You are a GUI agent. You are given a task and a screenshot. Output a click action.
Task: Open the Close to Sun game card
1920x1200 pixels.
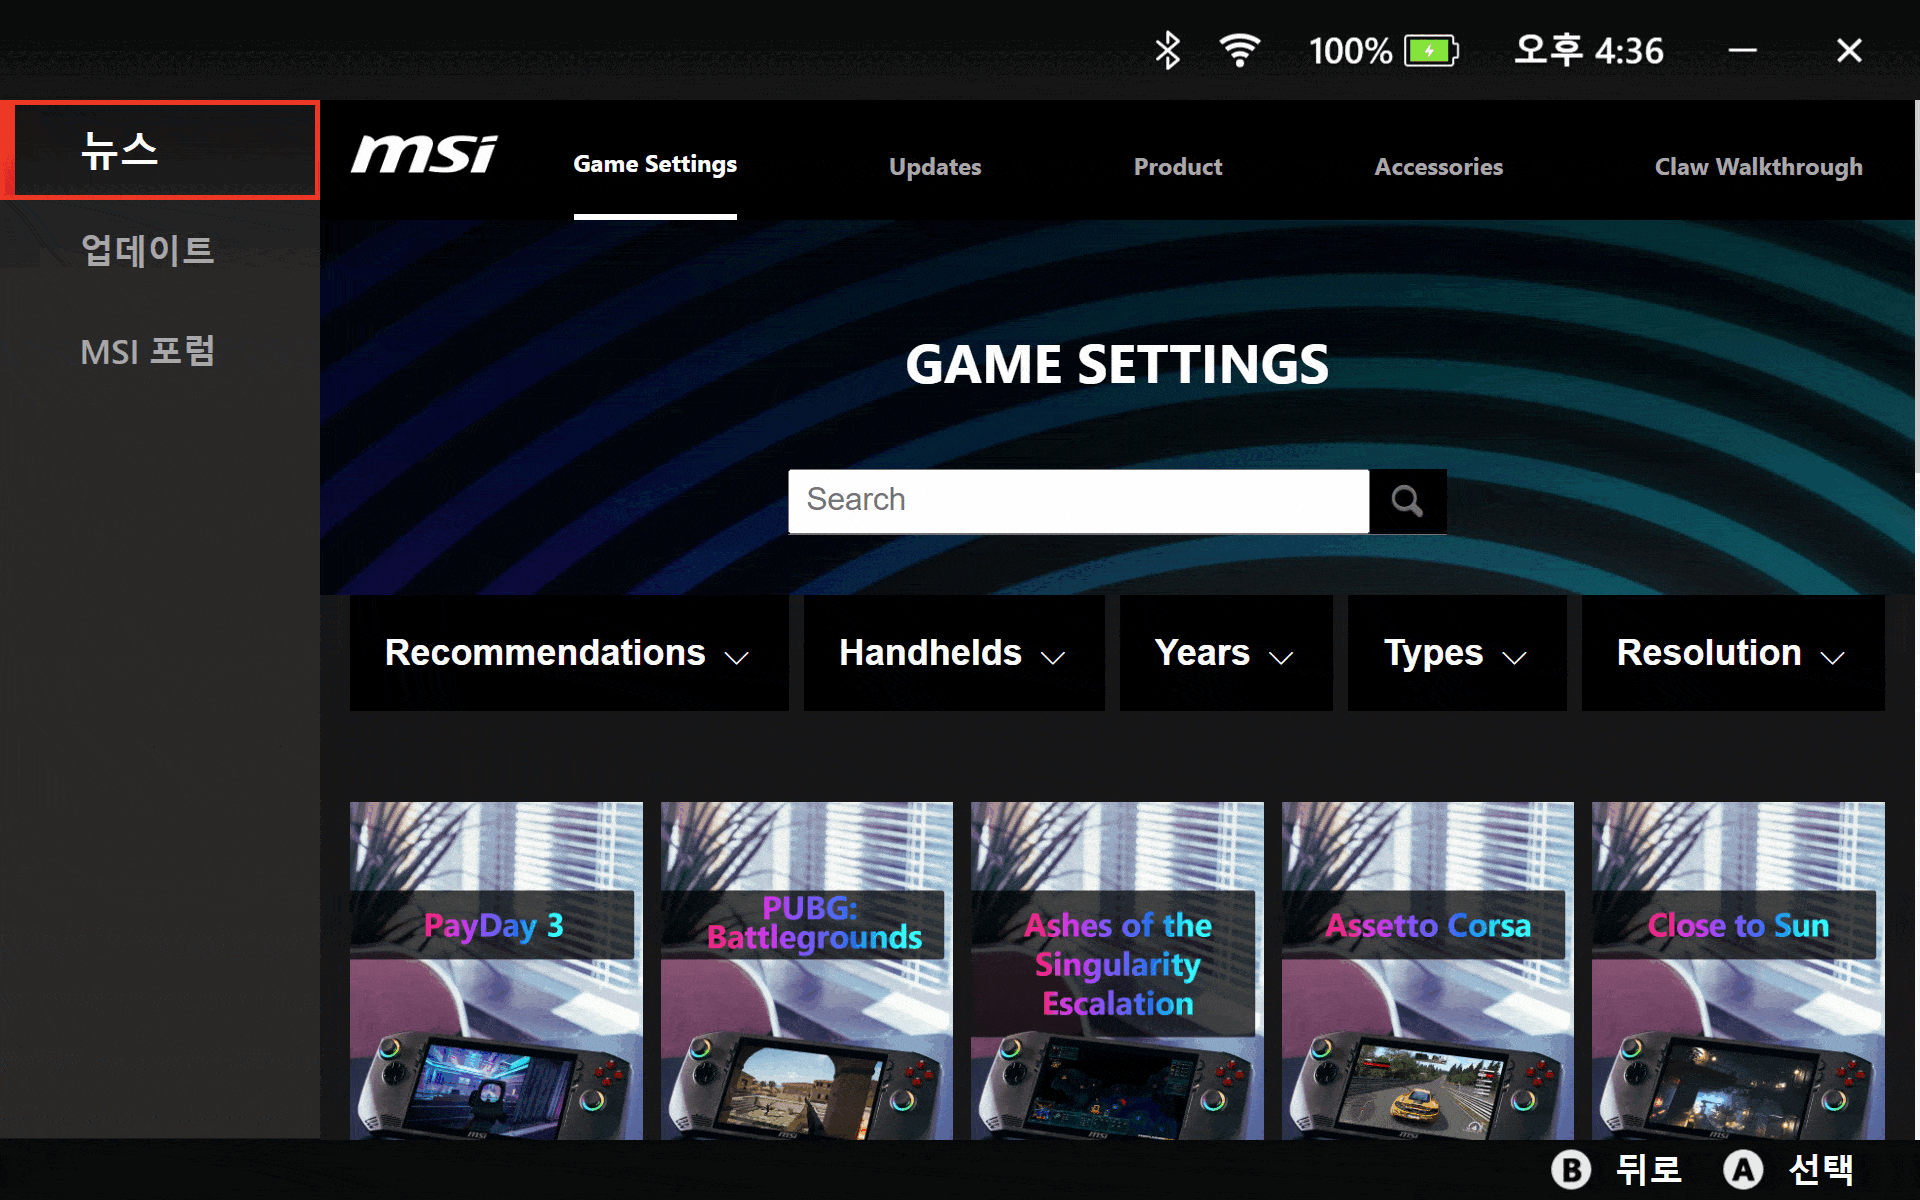pos(1738,970)
